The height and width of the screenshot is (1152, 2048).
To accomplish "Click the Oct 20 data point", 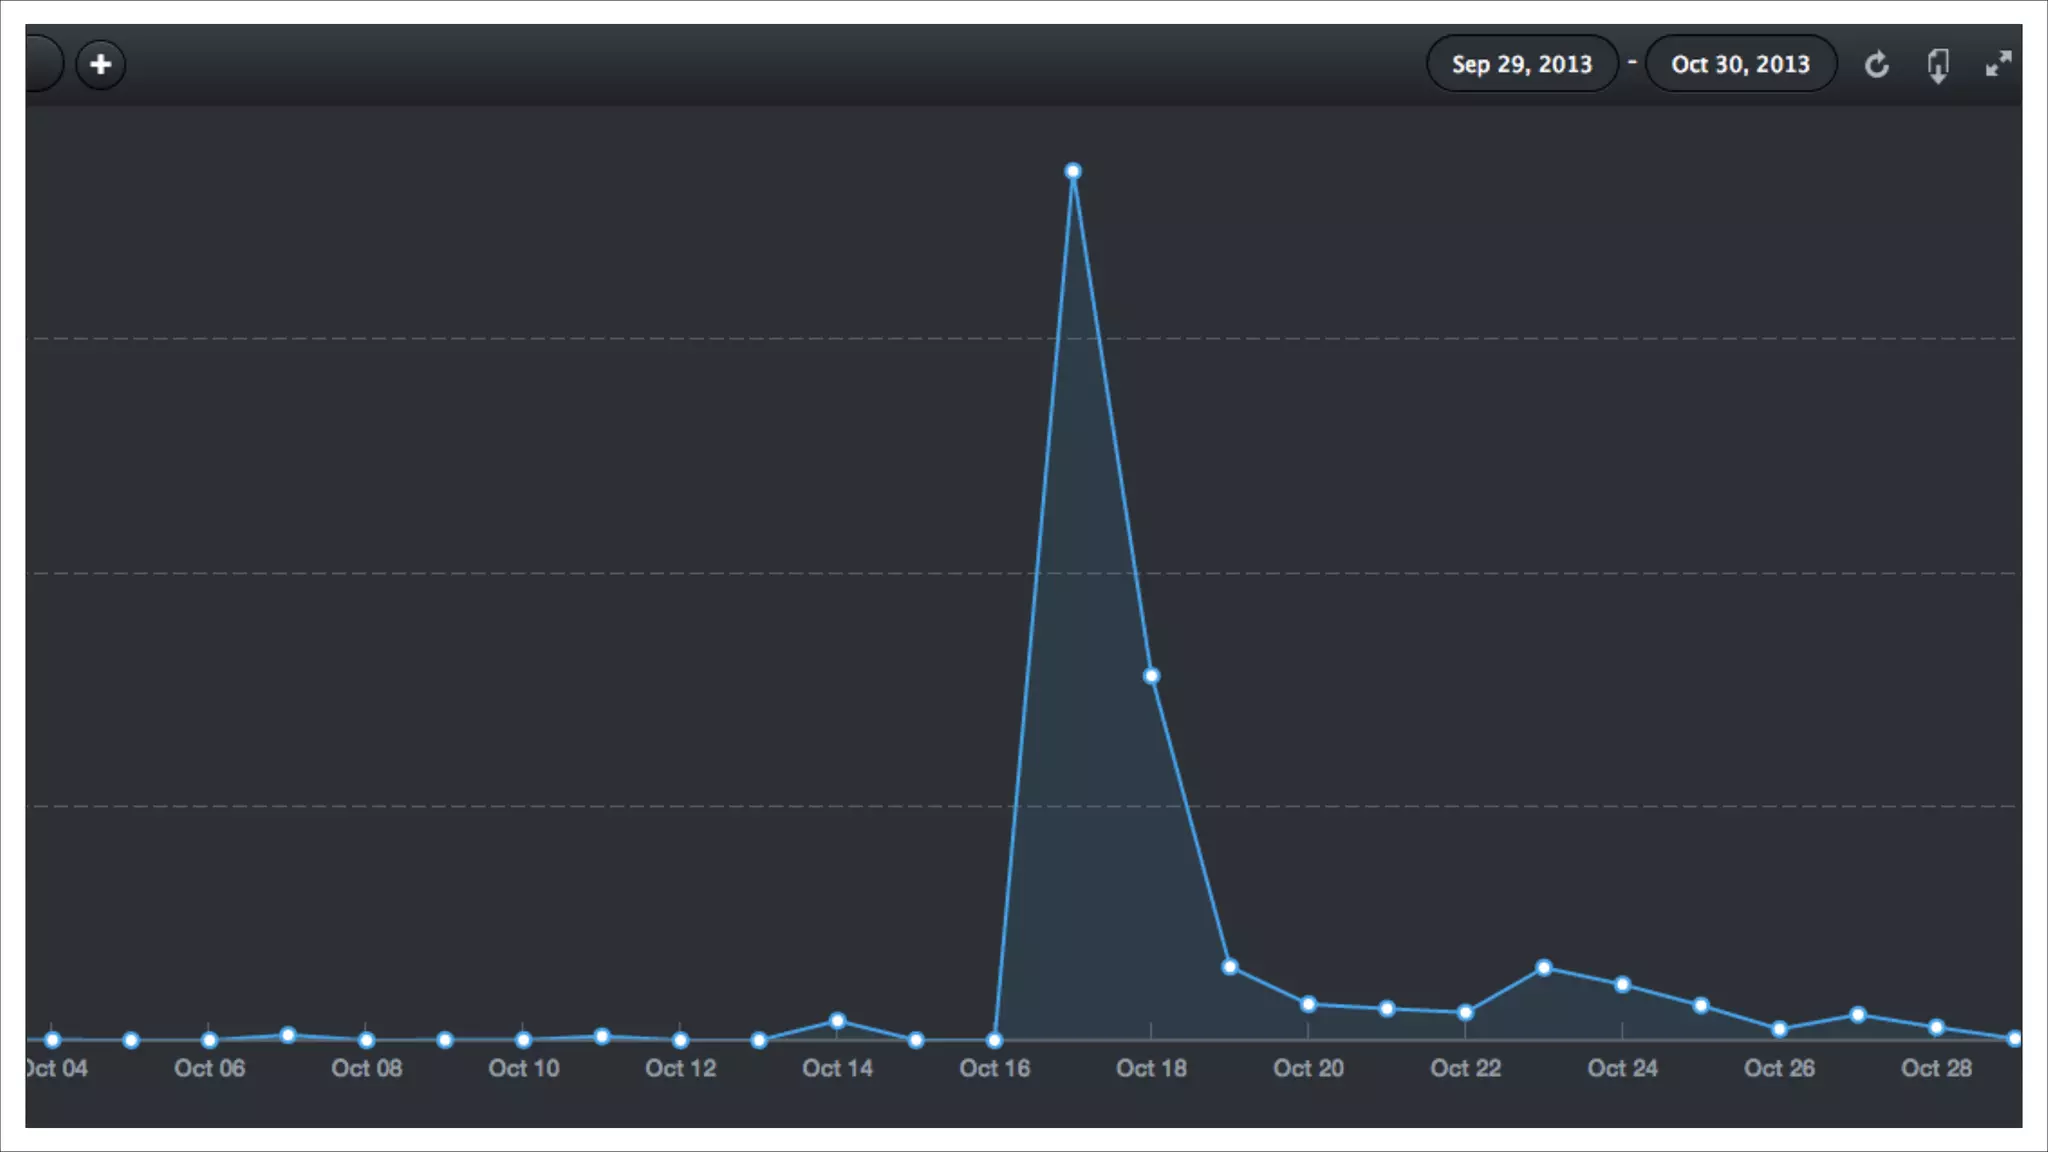I will (1308, 1004).
